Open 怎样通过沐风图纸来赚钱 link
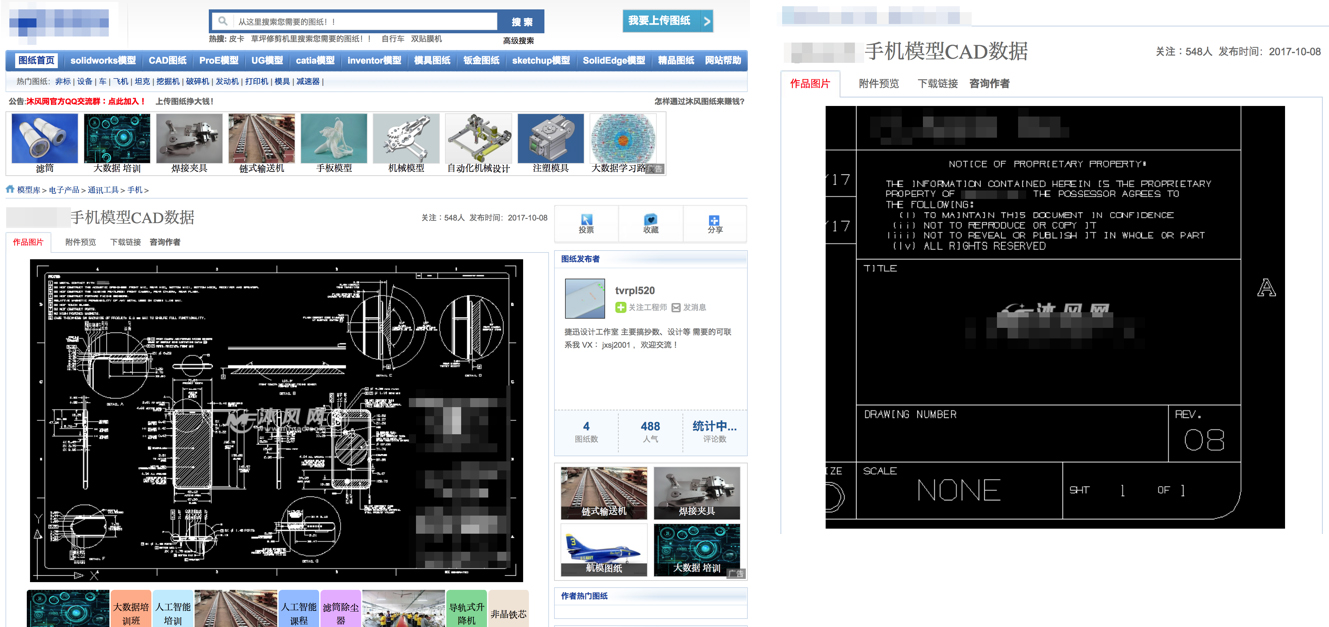Image resolution: width=1329 pixels, height=627 pixels. pos(699,101)
